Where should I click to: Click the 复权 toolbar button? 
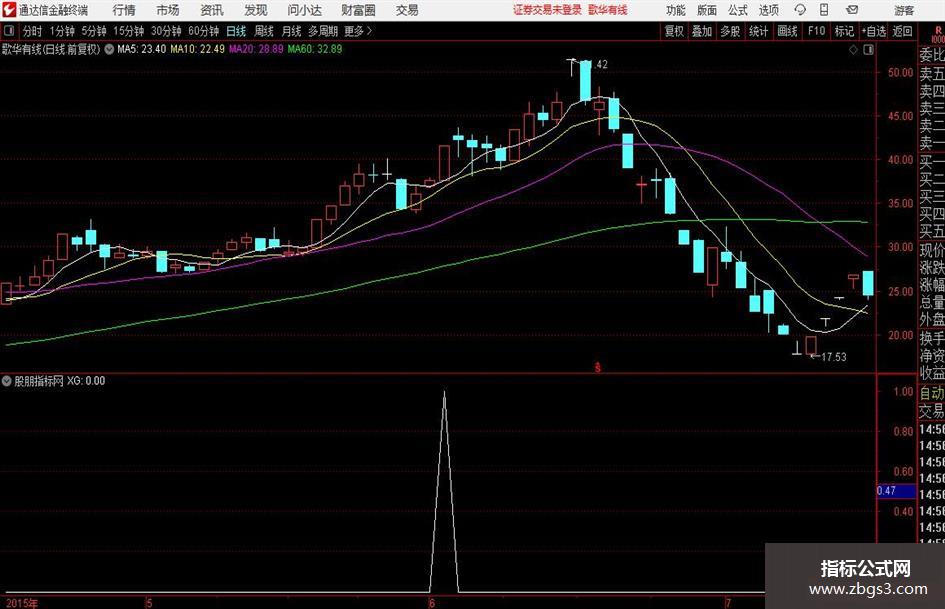[x=674, y=31]
